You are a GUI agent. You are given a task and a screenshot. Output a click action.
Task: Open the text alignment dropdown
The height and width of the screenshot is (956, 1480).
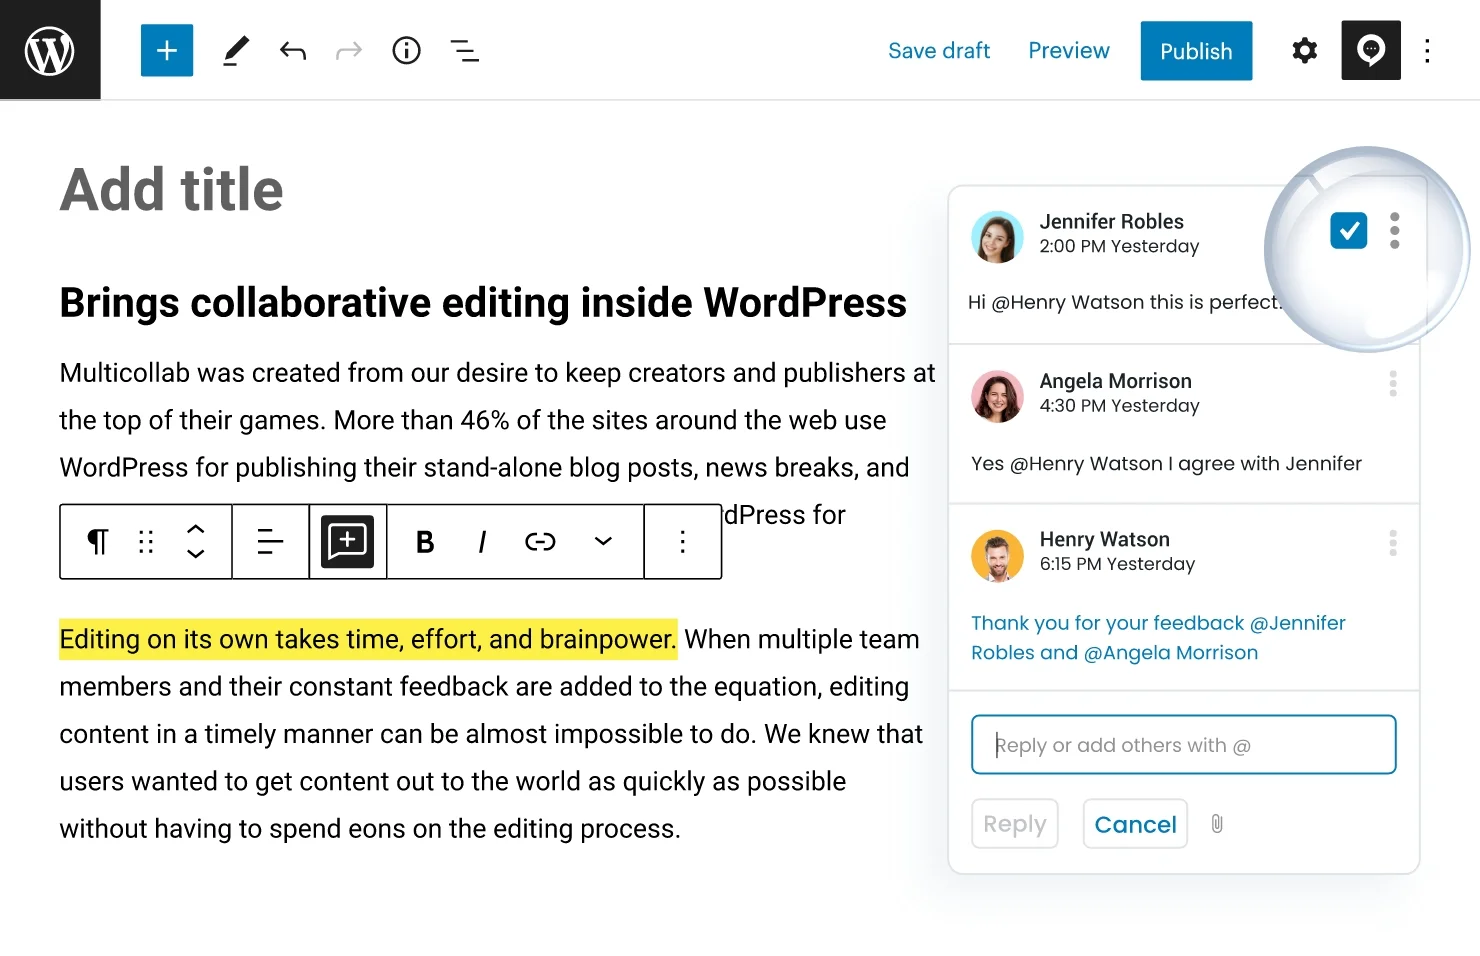click(270, 541)
